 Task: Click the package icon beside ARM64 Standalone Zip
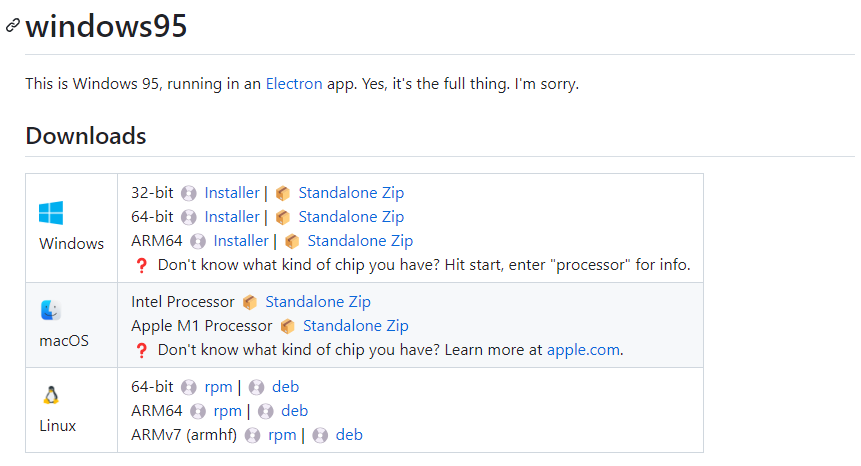(292, 242)
